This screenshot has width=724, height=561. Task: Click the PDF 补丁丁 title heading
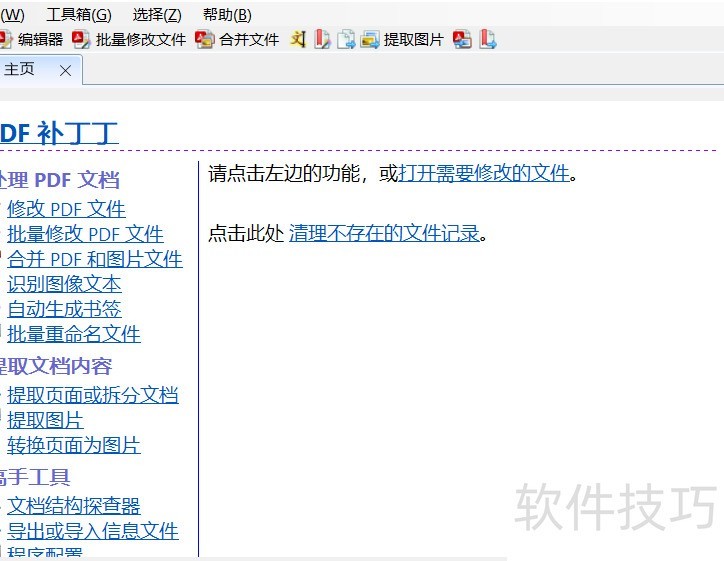59,133
